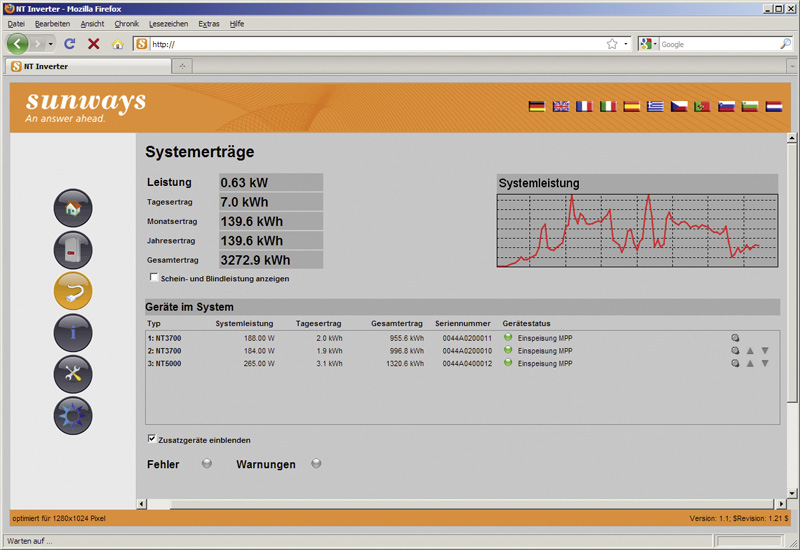Switch language via the German flag
Image resolution: width=800 pixels, height=550 pixels.
(x=537, y=106)
